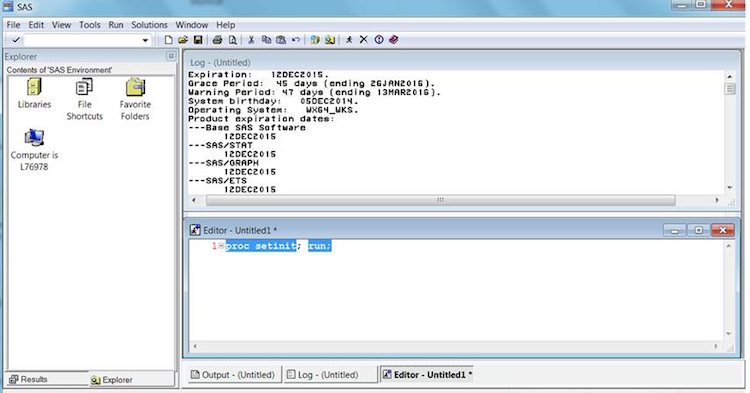Open the Libraries icon in Explorer
This screenshot has width=750, height=393.
click(34, 94)
